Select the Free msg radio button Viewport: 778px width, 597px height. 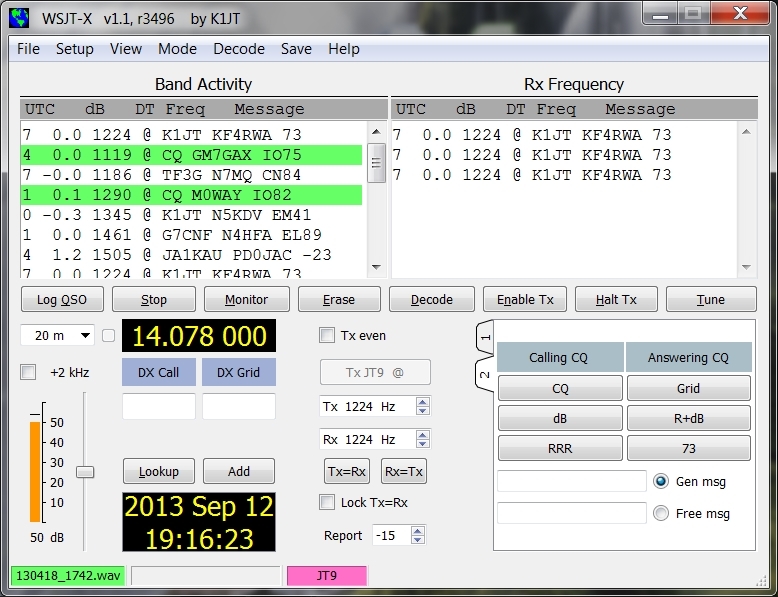pos(661,514)
